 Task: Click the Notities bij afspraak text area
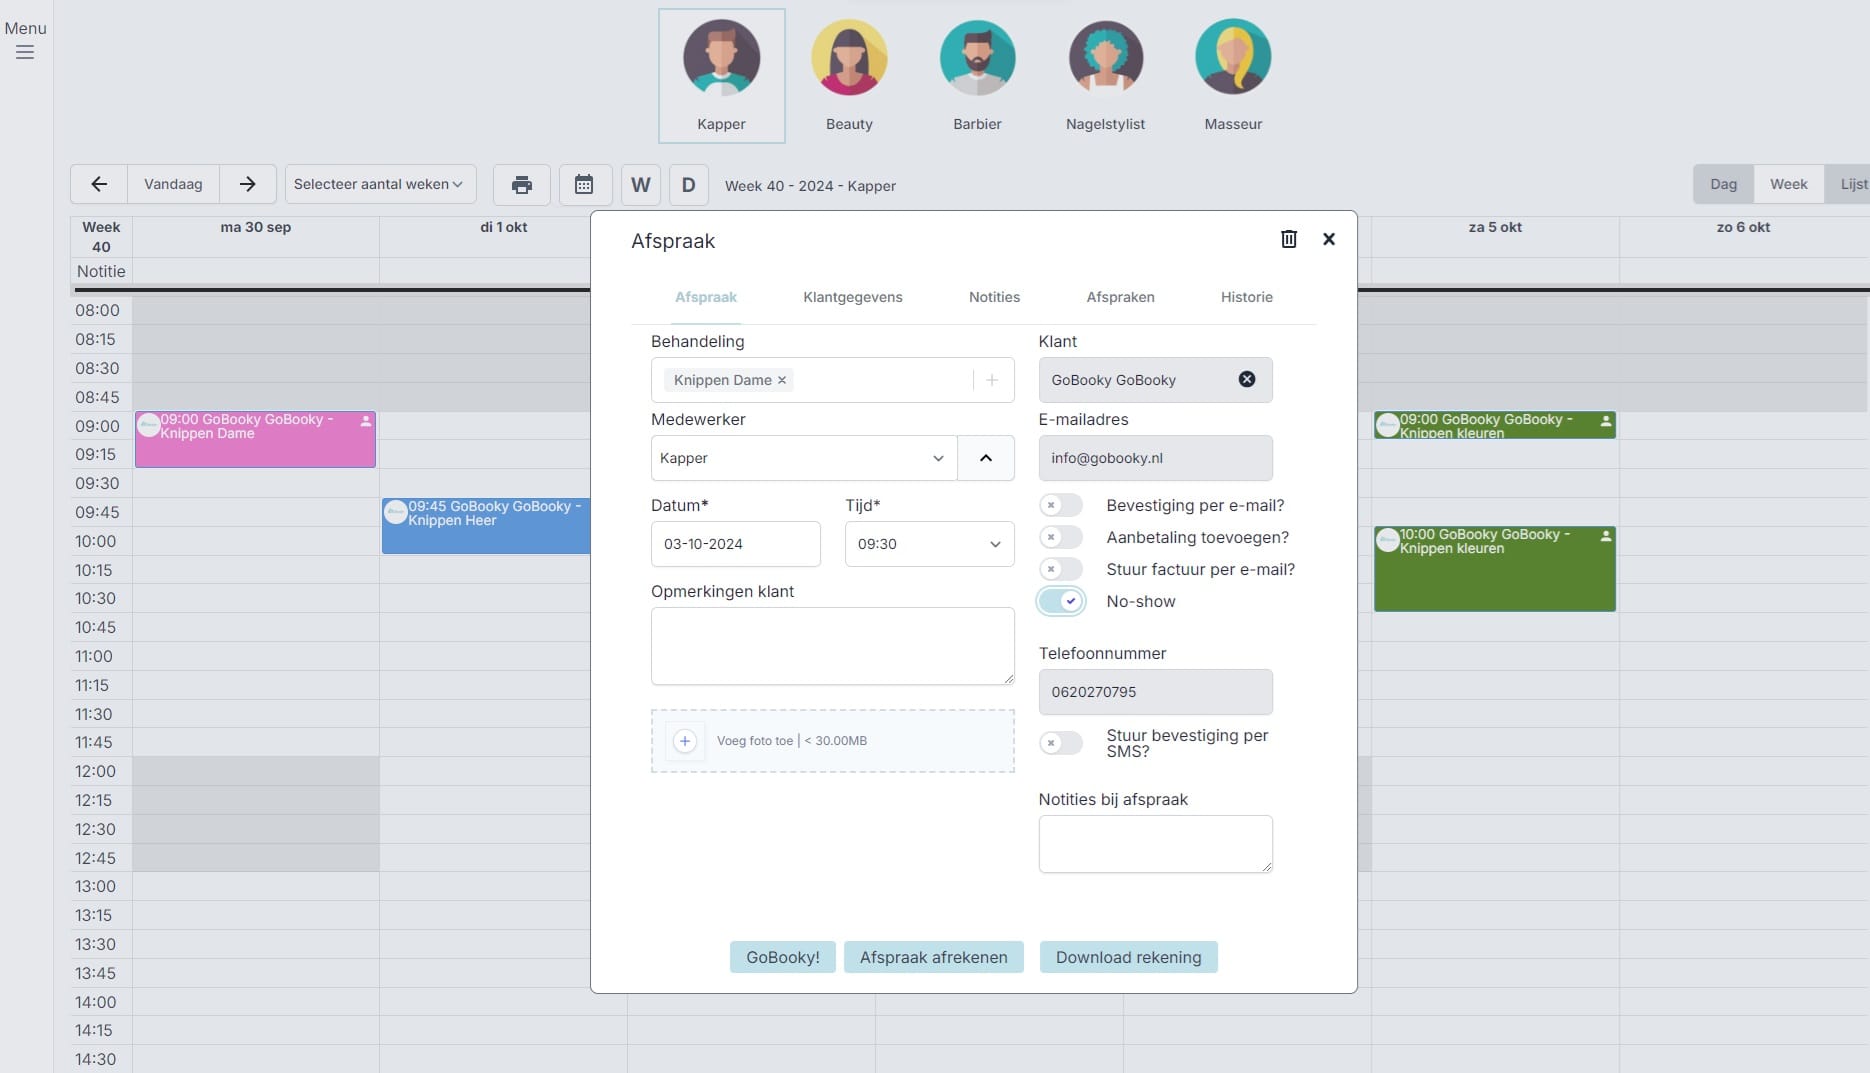[1155, 844]
